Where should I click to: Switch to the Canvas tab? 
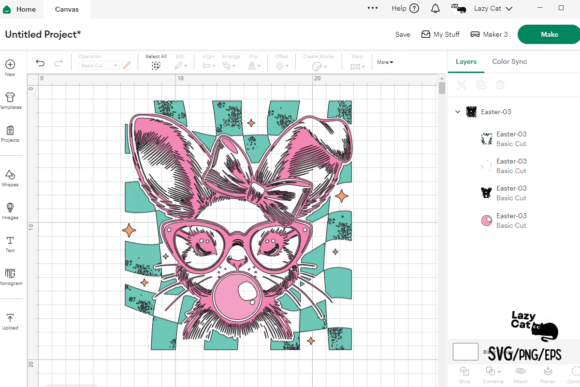point(67,9)
